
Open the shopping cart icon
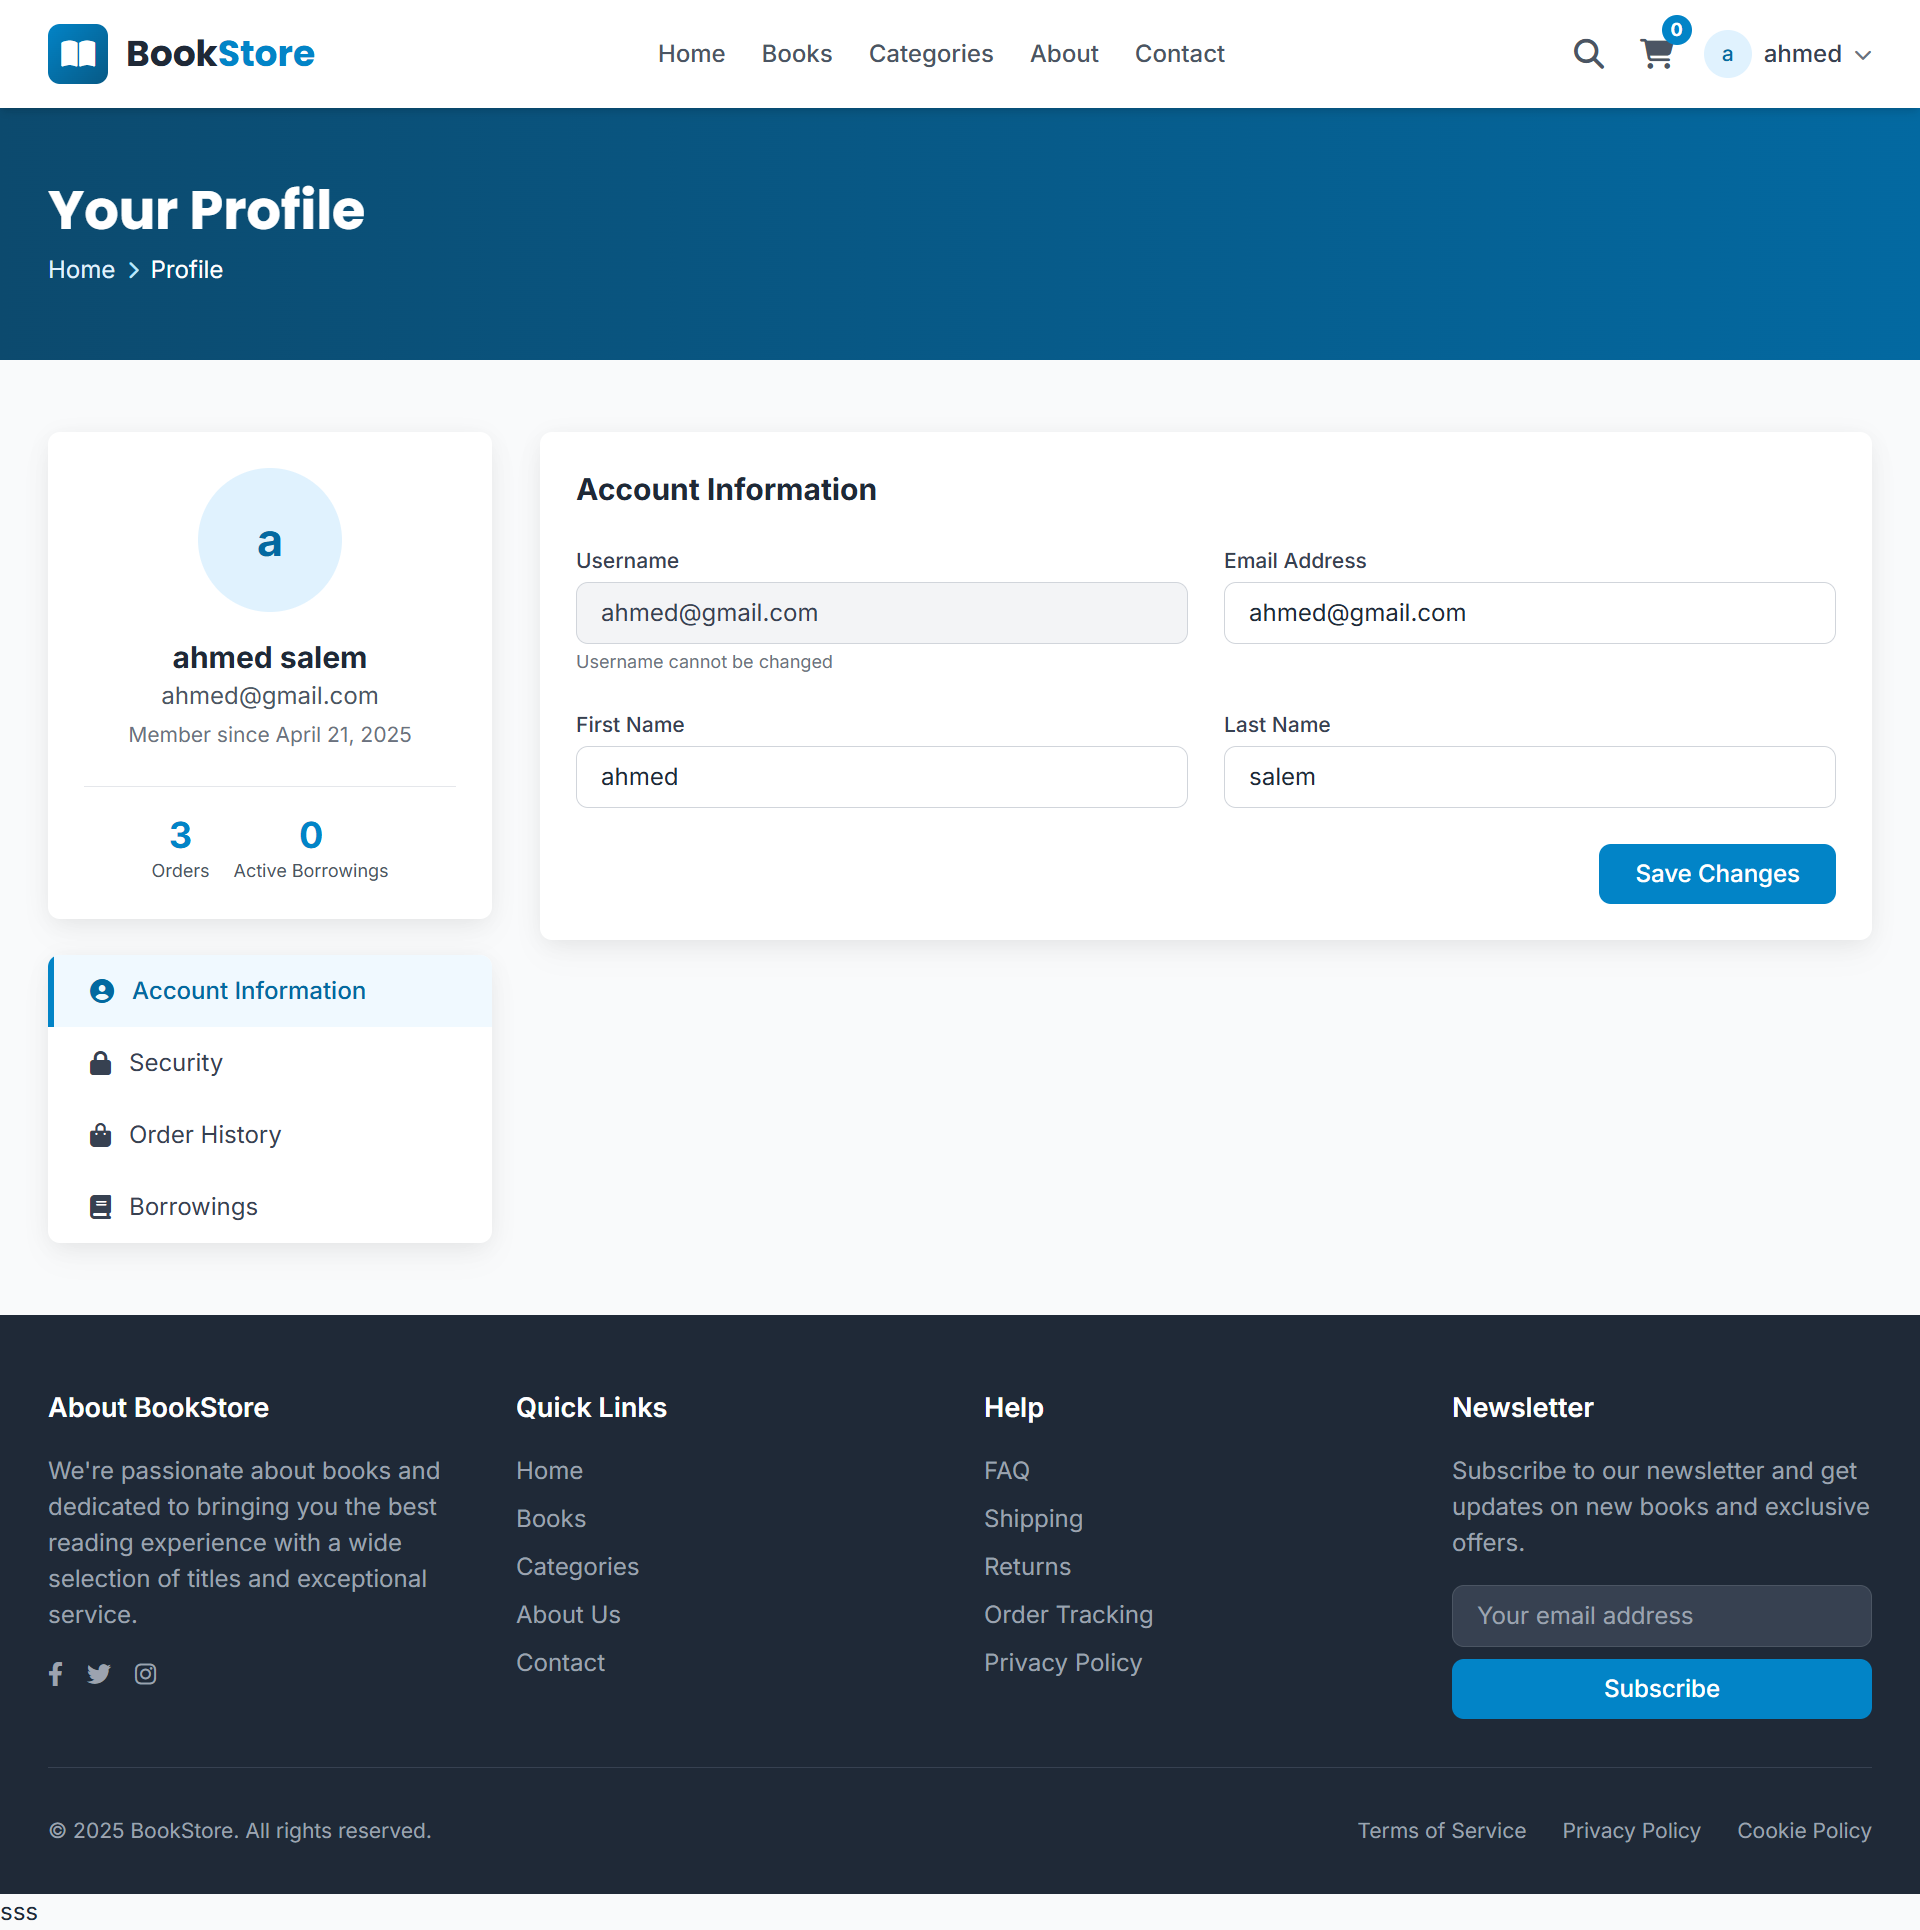pos(1657,54)
